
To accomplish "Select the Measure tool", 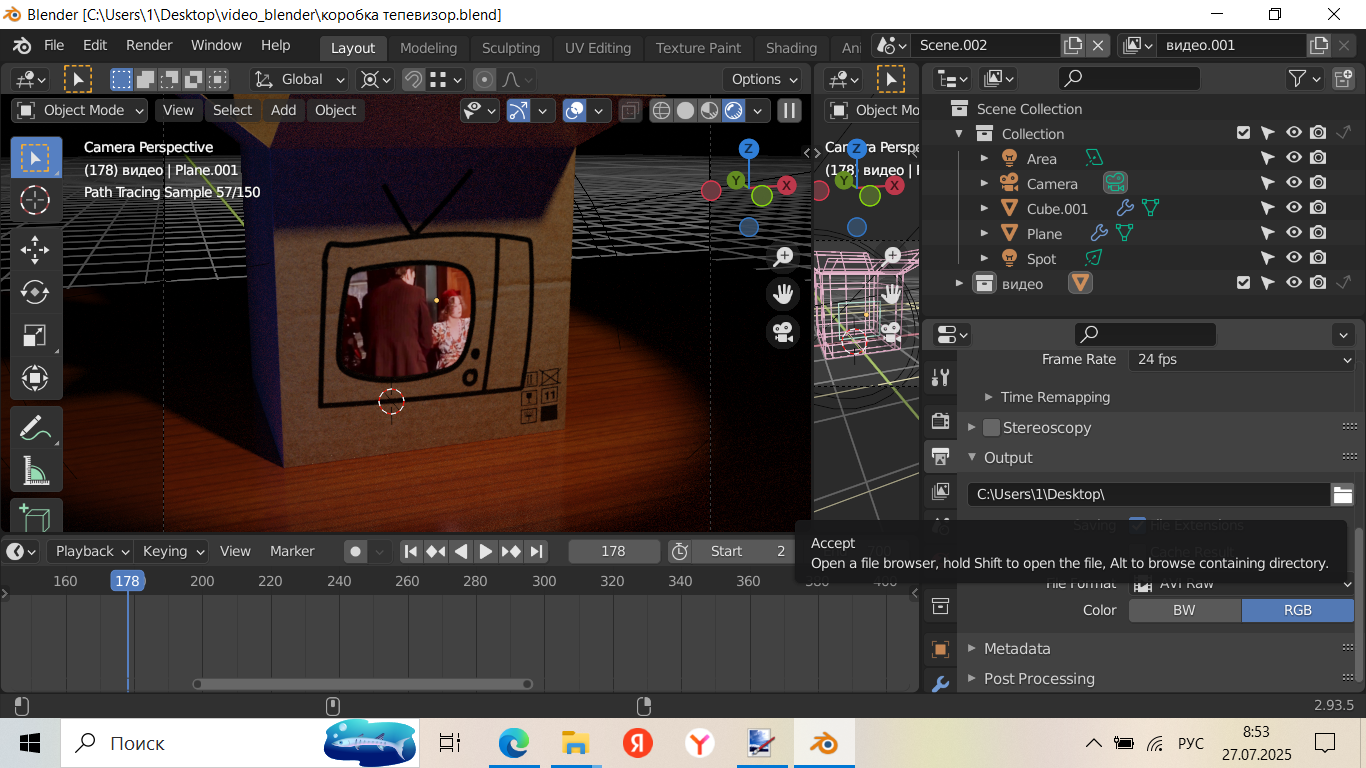I will point(35,471).
